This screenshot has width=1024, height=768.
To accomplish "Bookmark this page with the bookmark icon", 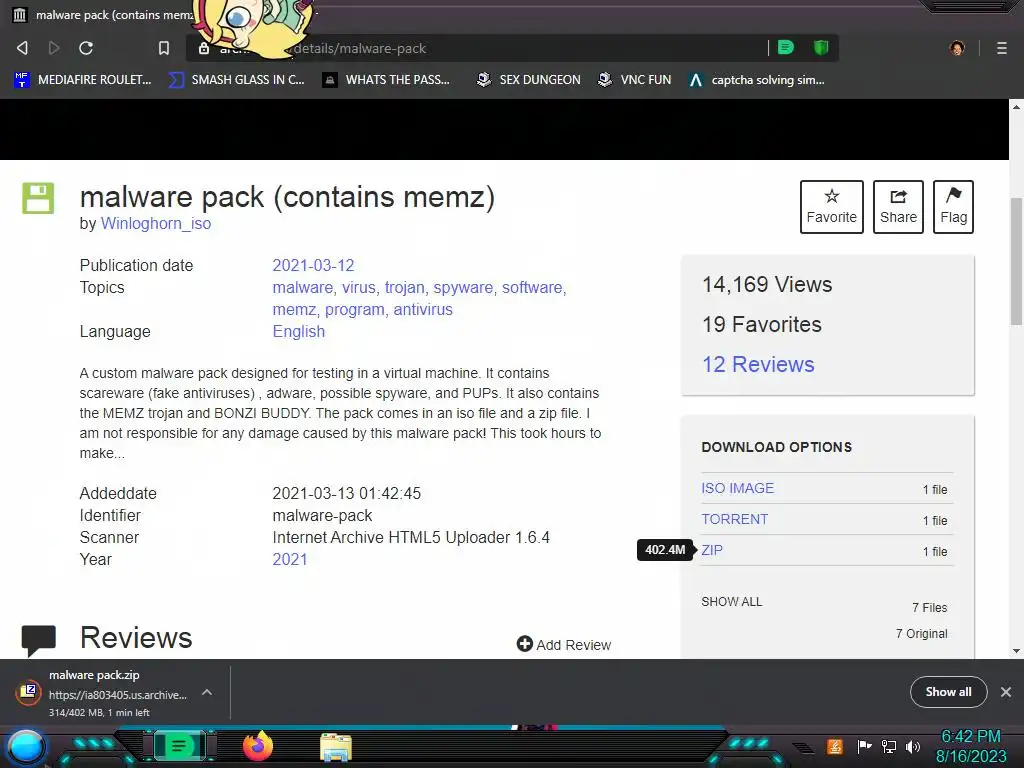I will pos(164,48).
